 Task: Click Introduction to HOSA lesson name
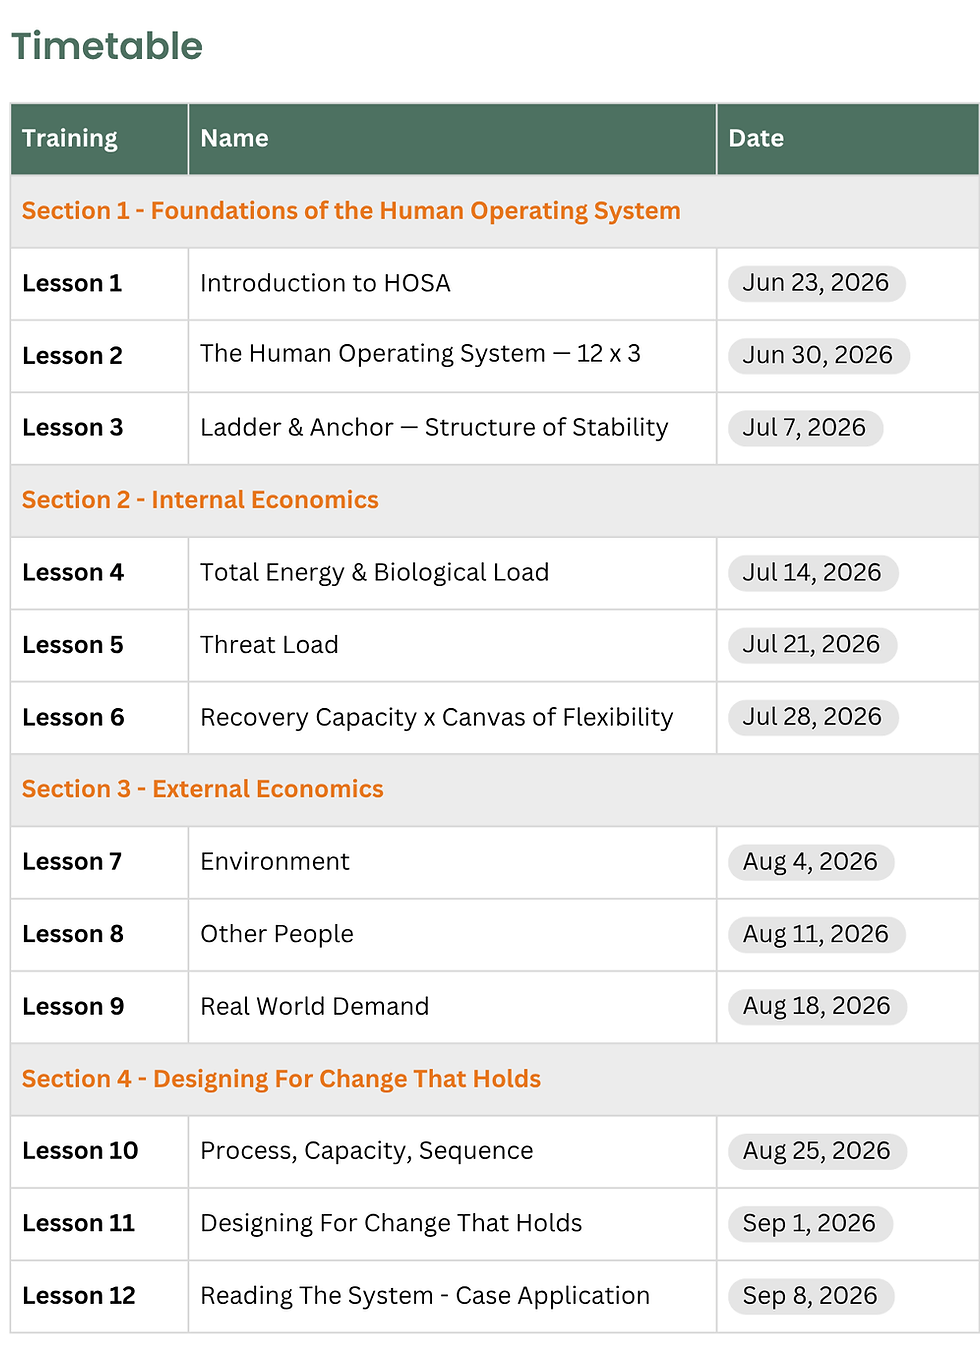point(325,283)
